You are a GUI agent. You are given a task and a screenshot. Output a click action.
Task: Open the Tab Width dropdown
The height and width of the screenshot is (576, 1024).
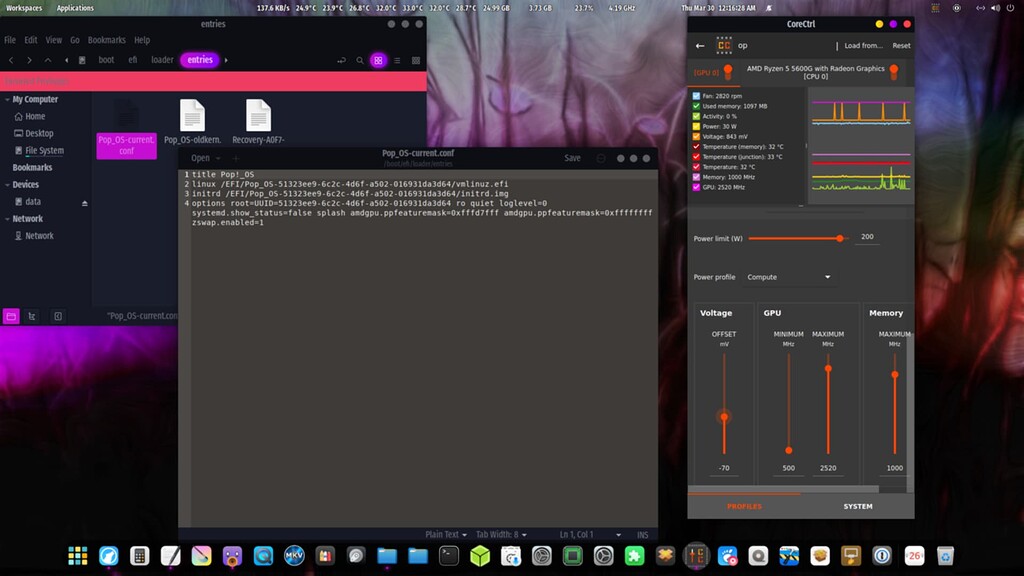[501, 534]
